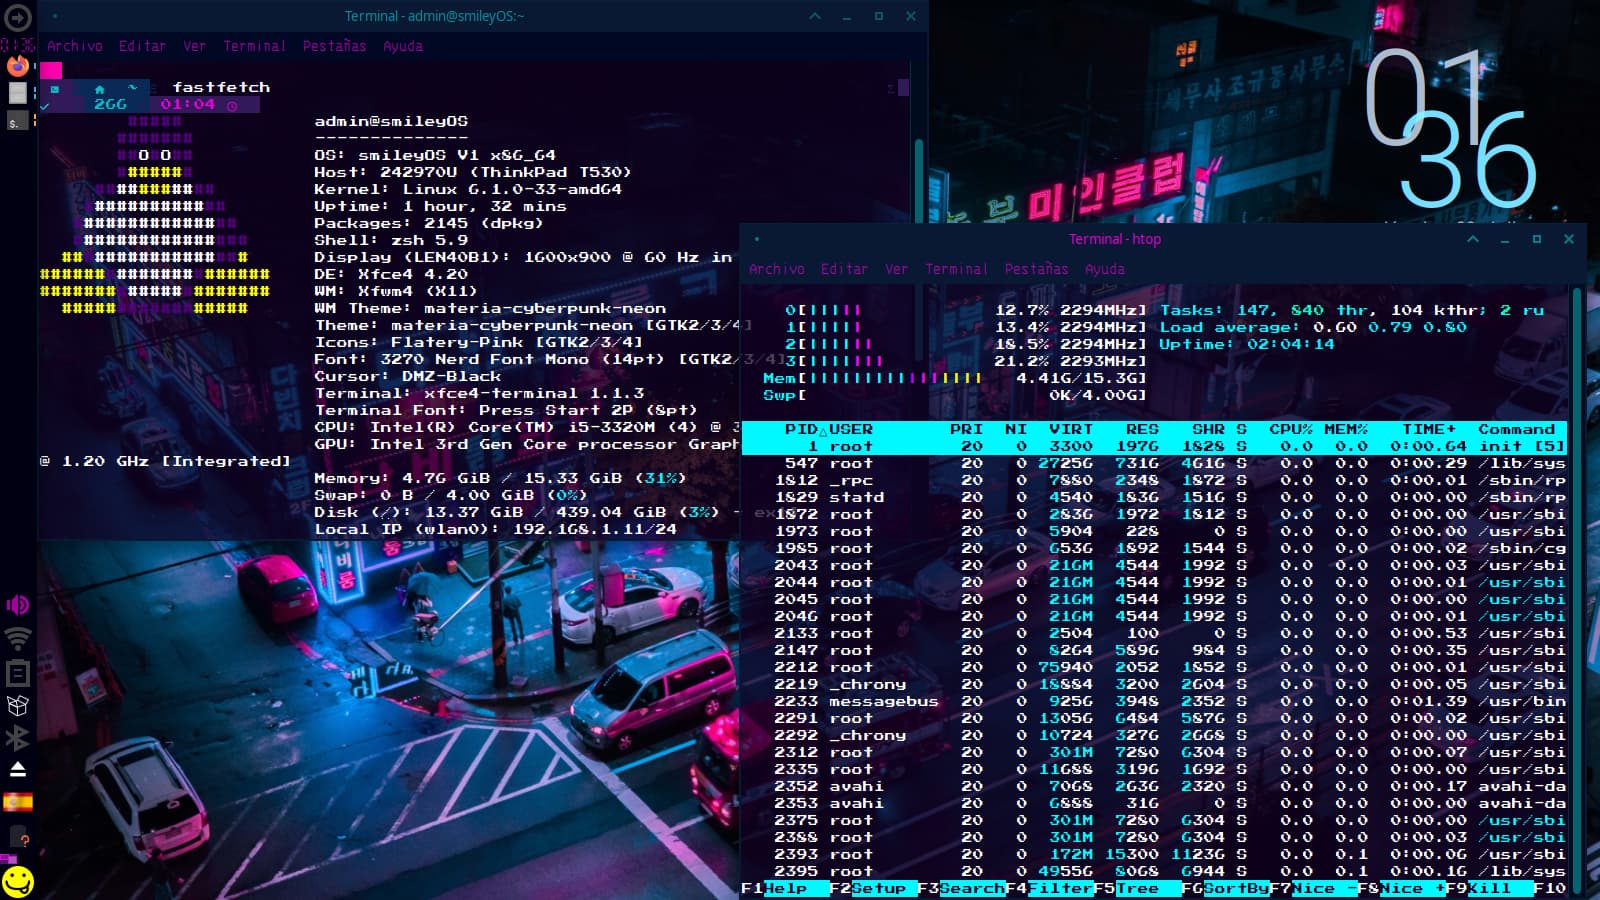Open Ver menu in htop terminal window

896,269
